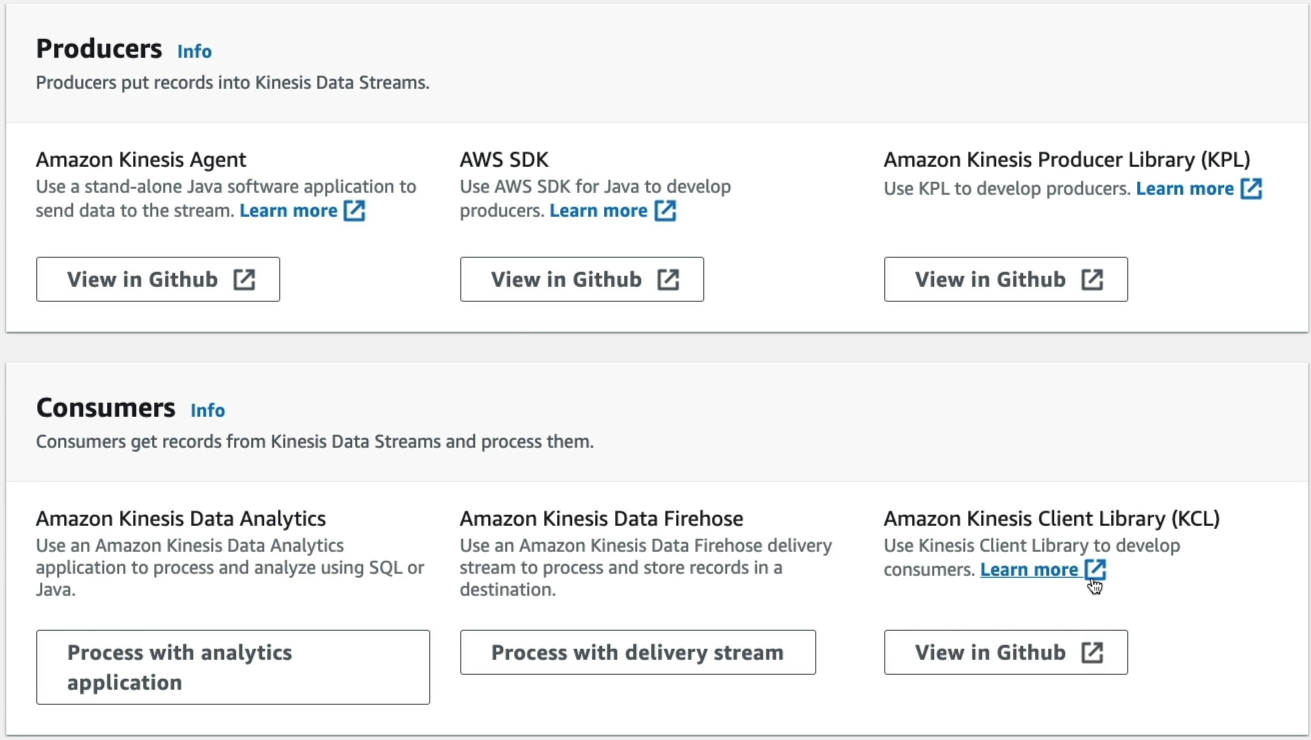The height and width of the screenshot is (740, 1311).
Task: Click 'Consumers get records from Kinesis Data Streams' text
Action: [315, 442]
